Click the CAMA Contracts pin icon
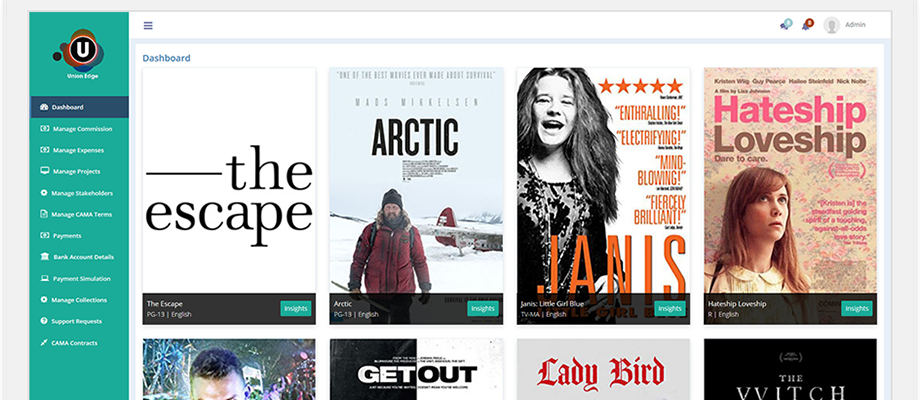 [43, 343]
